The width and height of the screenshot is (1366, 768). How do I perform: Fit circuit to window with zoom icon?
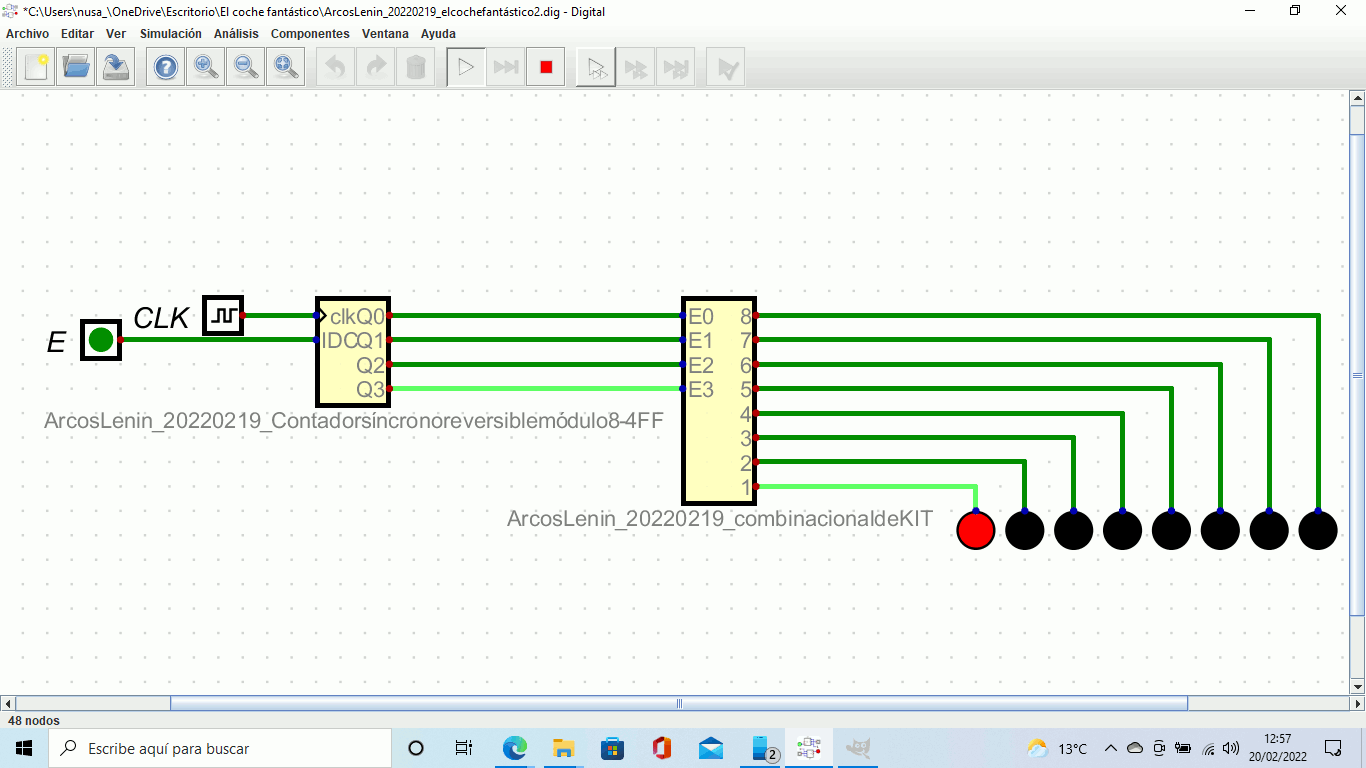click(x=286, y=68)
